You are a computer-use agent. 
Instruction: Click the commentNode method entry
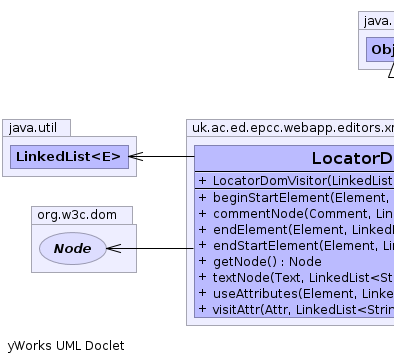point(296,214)
